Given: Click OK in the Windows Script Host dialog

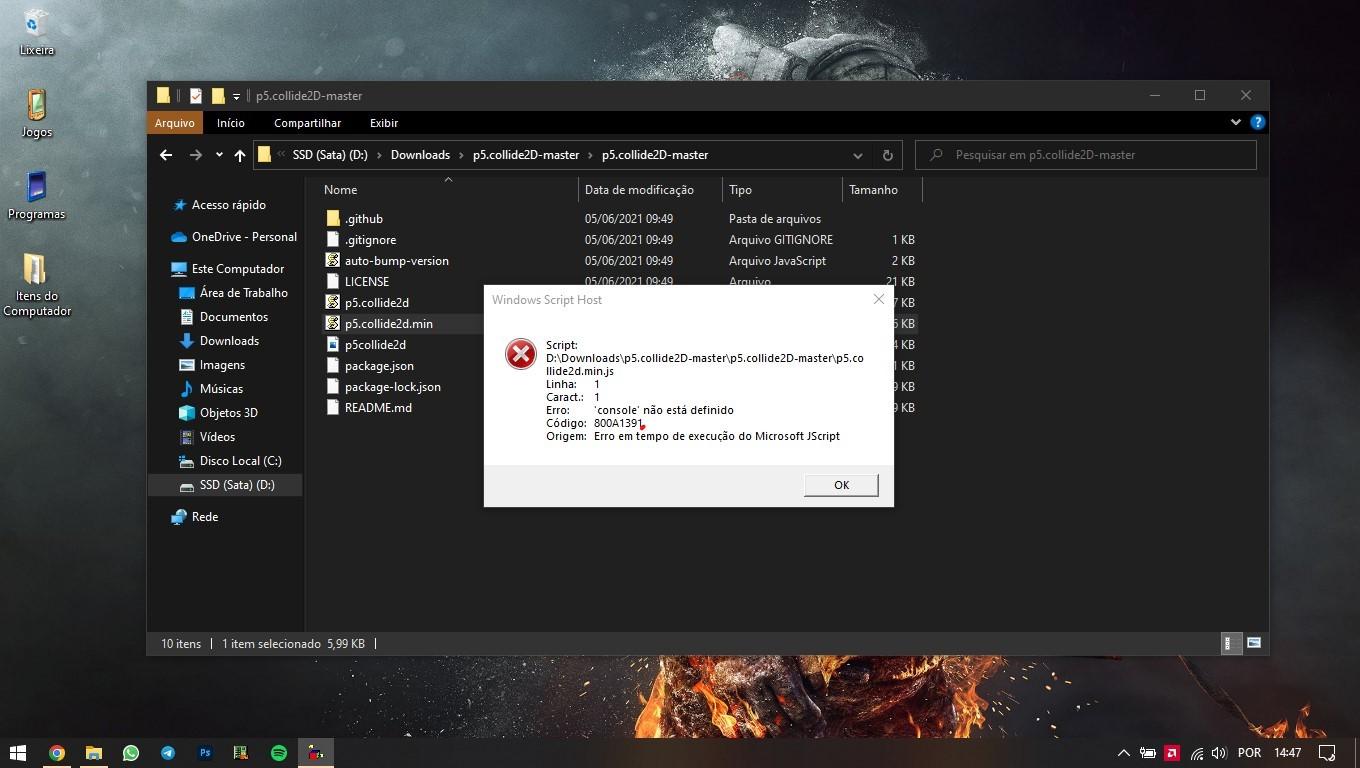Looking at the screenshot, I should [x=841, y=485].
